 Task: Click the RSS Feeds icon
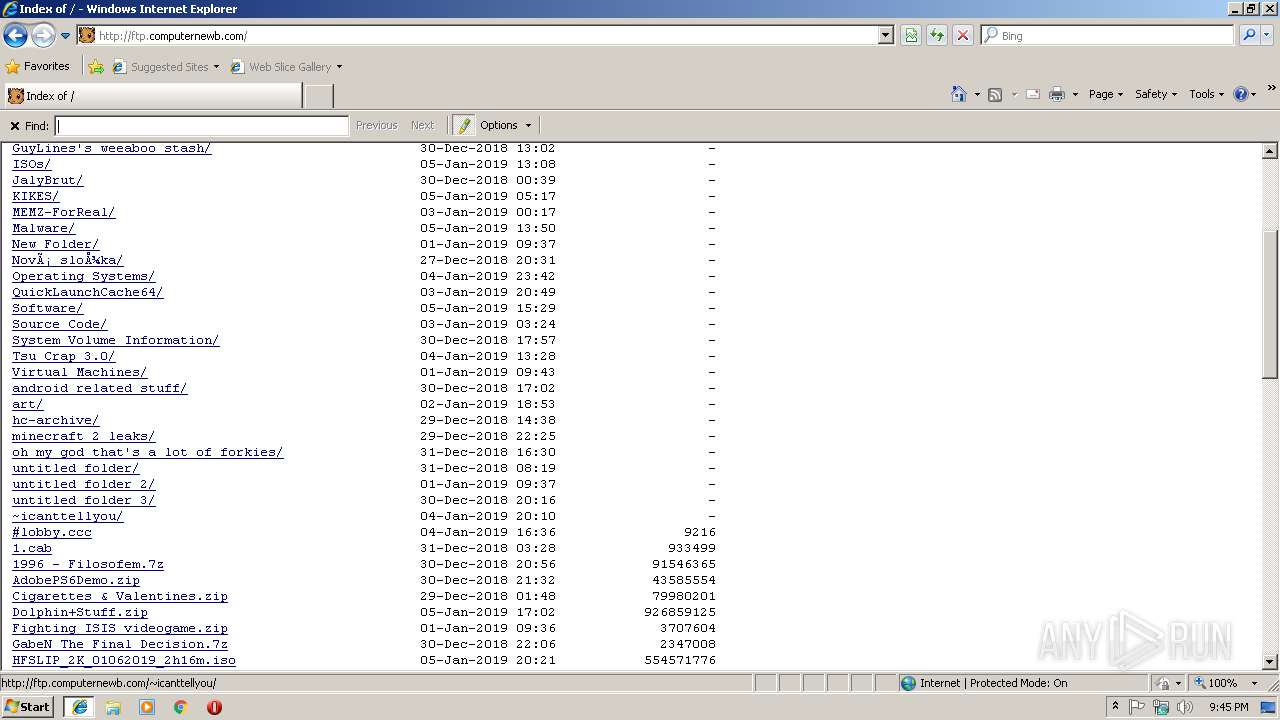[x=995, y=94]
